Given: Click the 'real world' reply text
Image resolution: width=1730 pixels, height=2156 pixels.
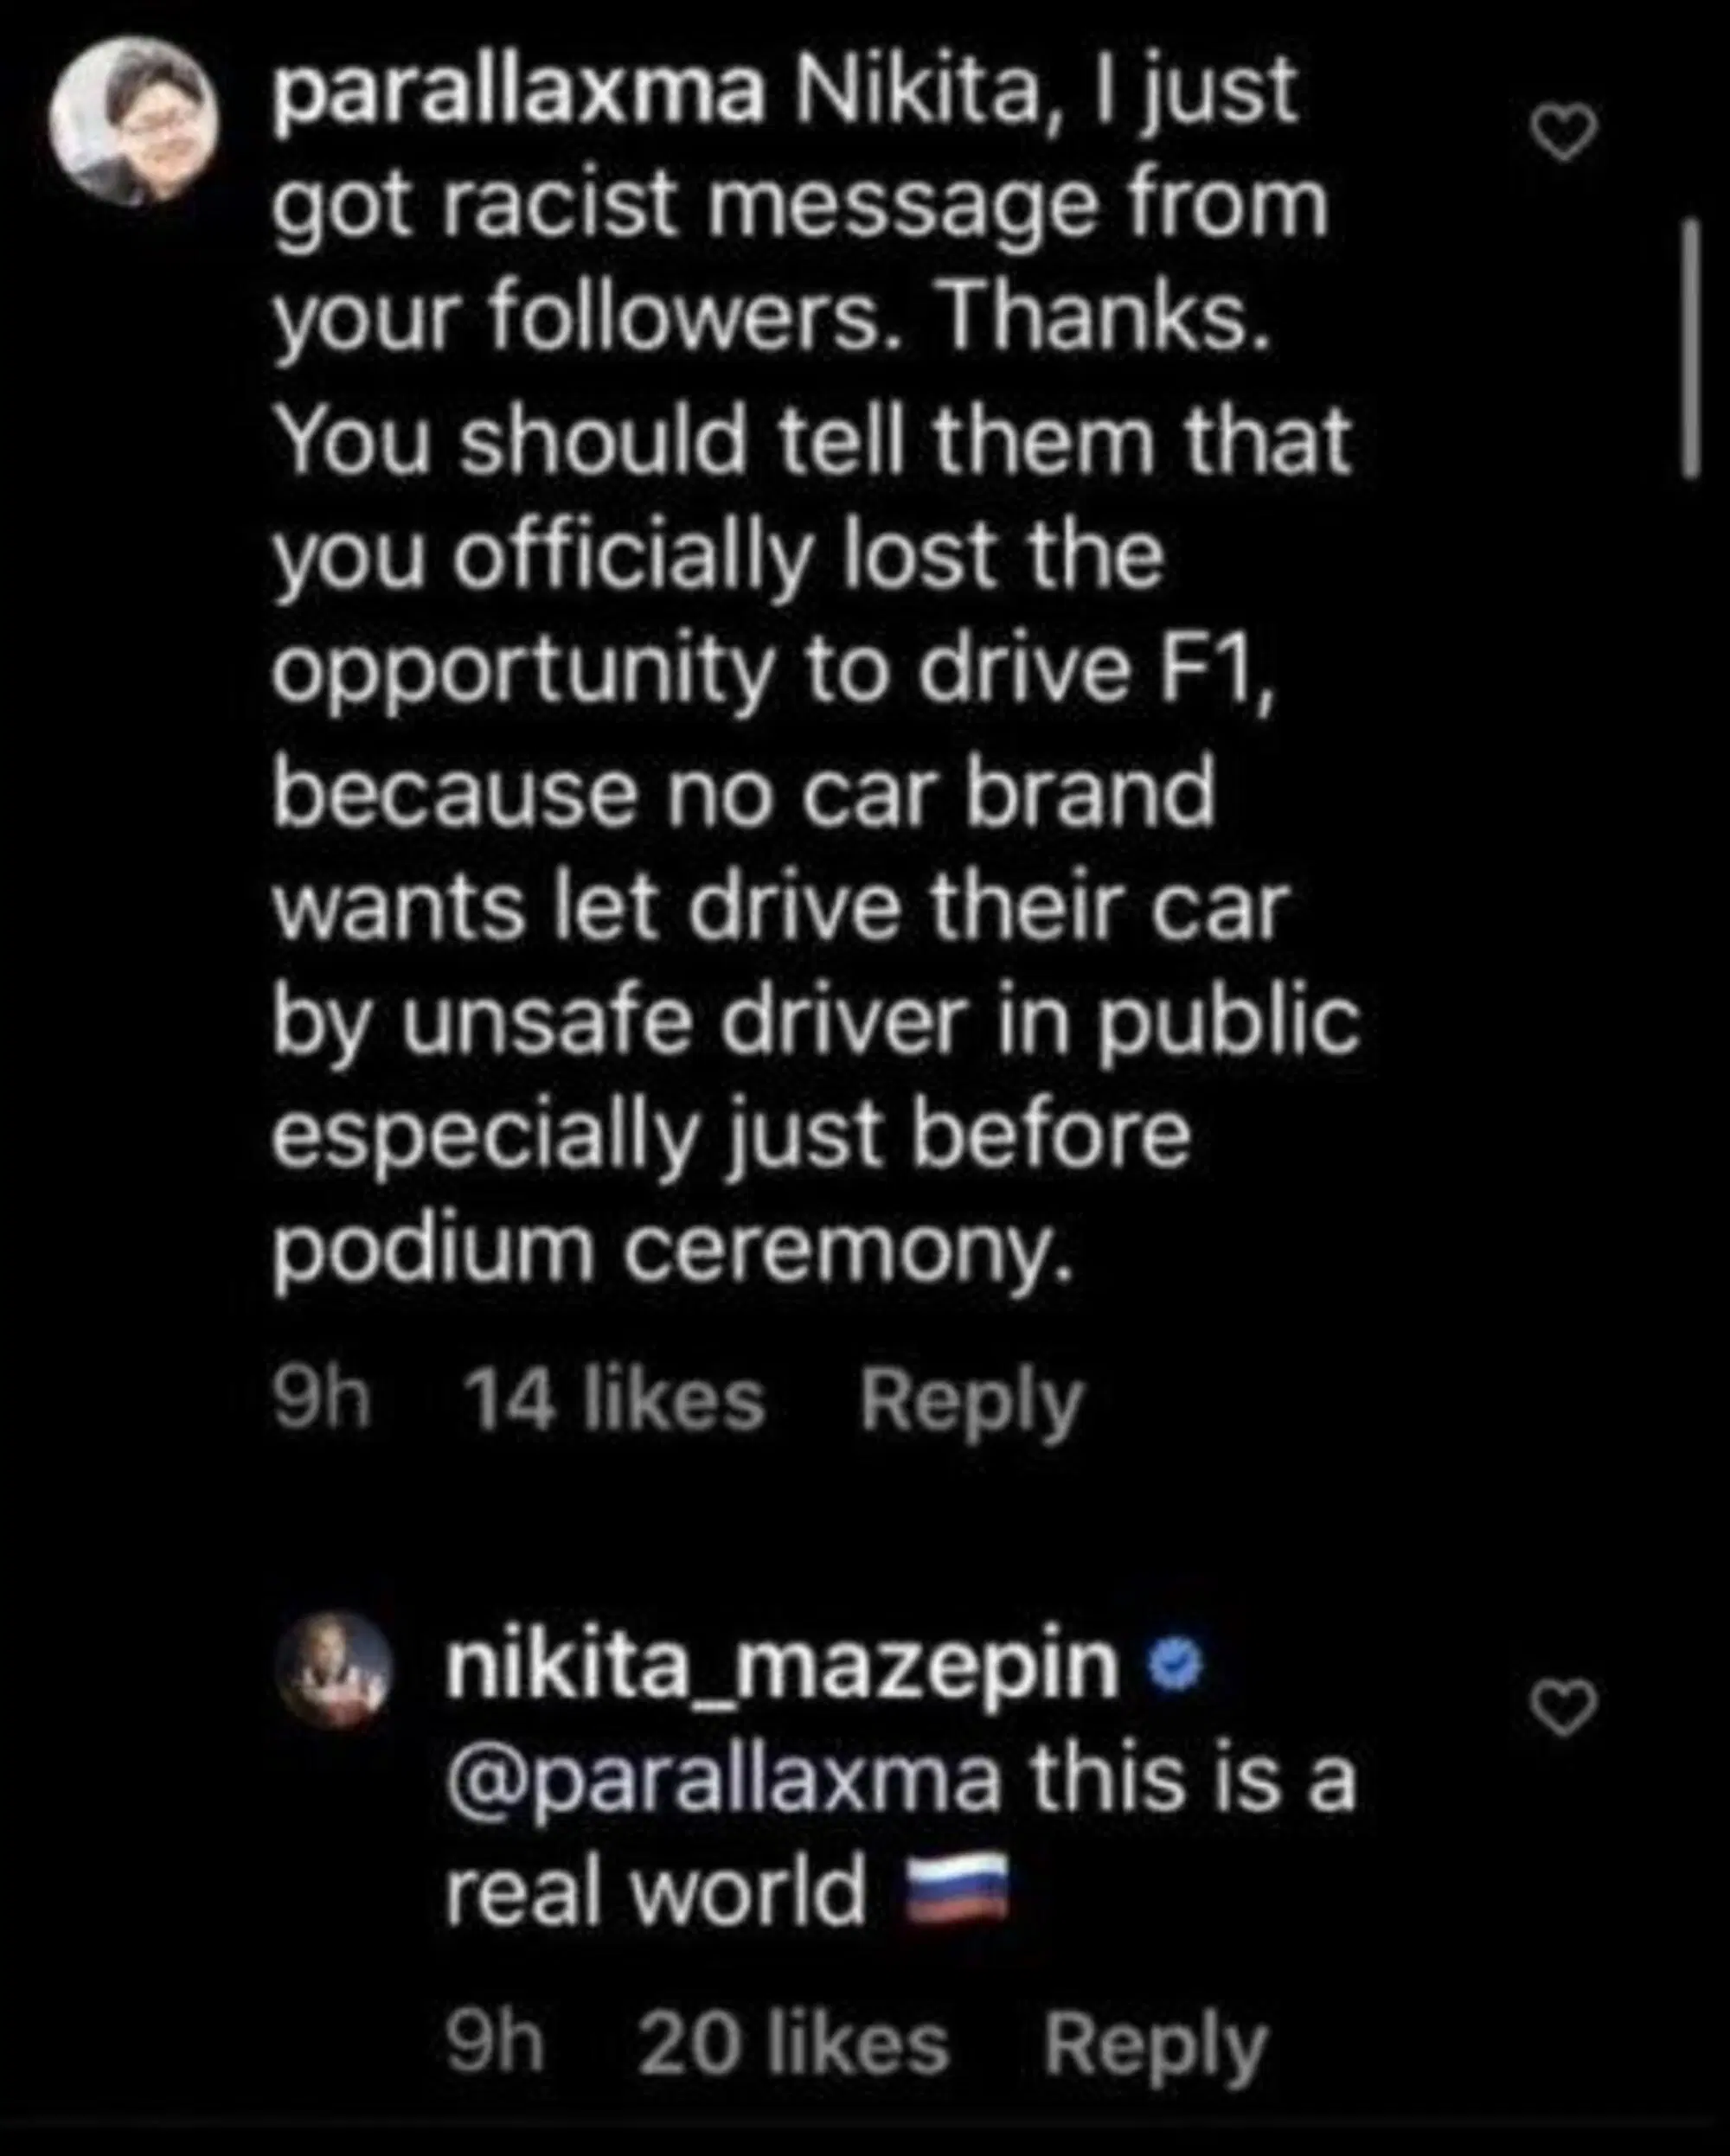Looking at the screenshot, I should [655, 1892].
